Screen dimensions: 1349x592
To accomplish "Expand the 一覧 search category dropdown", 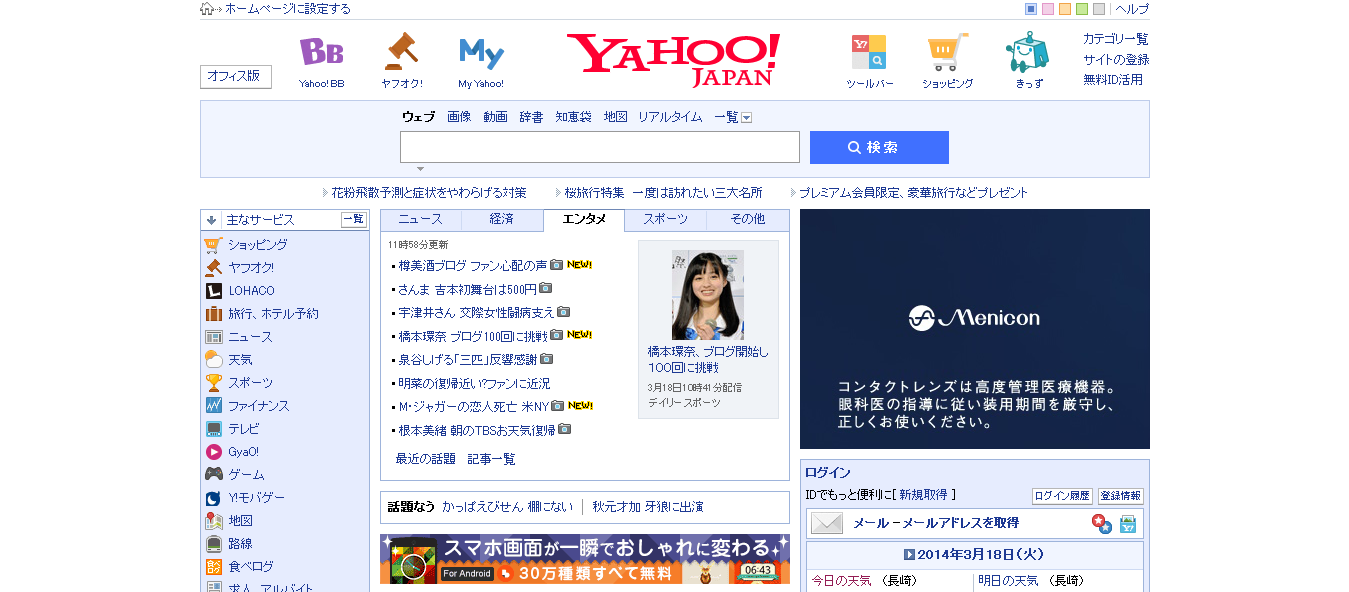I will coord(746,117).
